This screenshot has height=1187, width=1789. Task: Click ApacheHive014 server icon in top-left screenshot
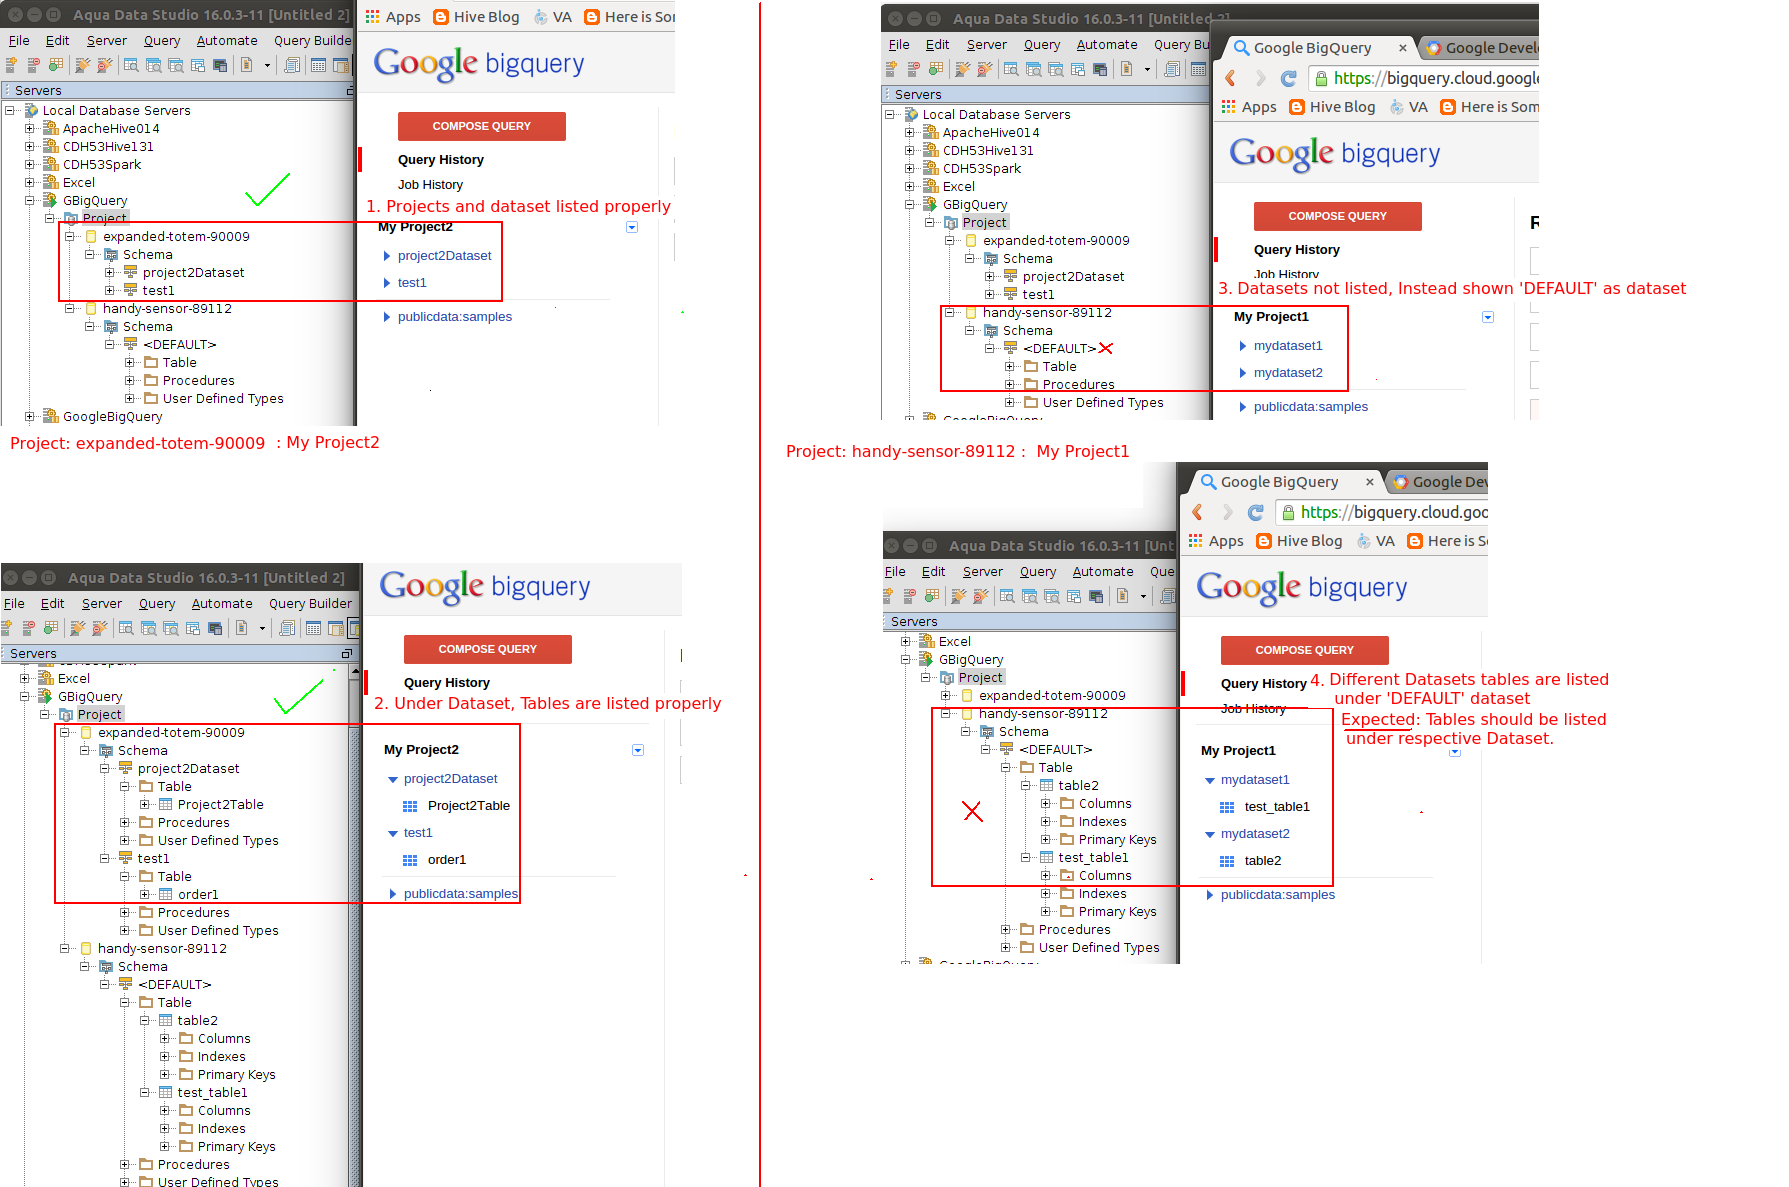pos(50,128)
